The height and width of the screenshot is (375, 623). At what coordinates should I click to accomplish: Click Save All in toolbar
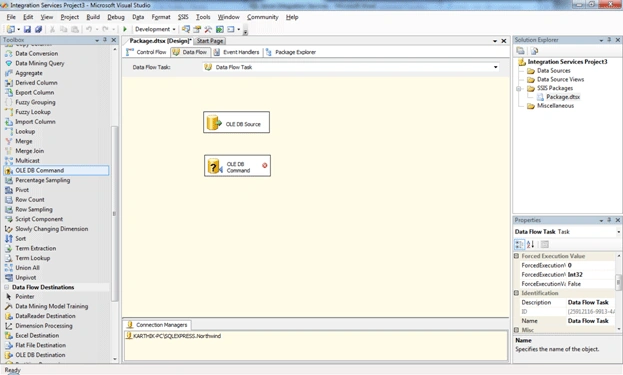[38, 29]
